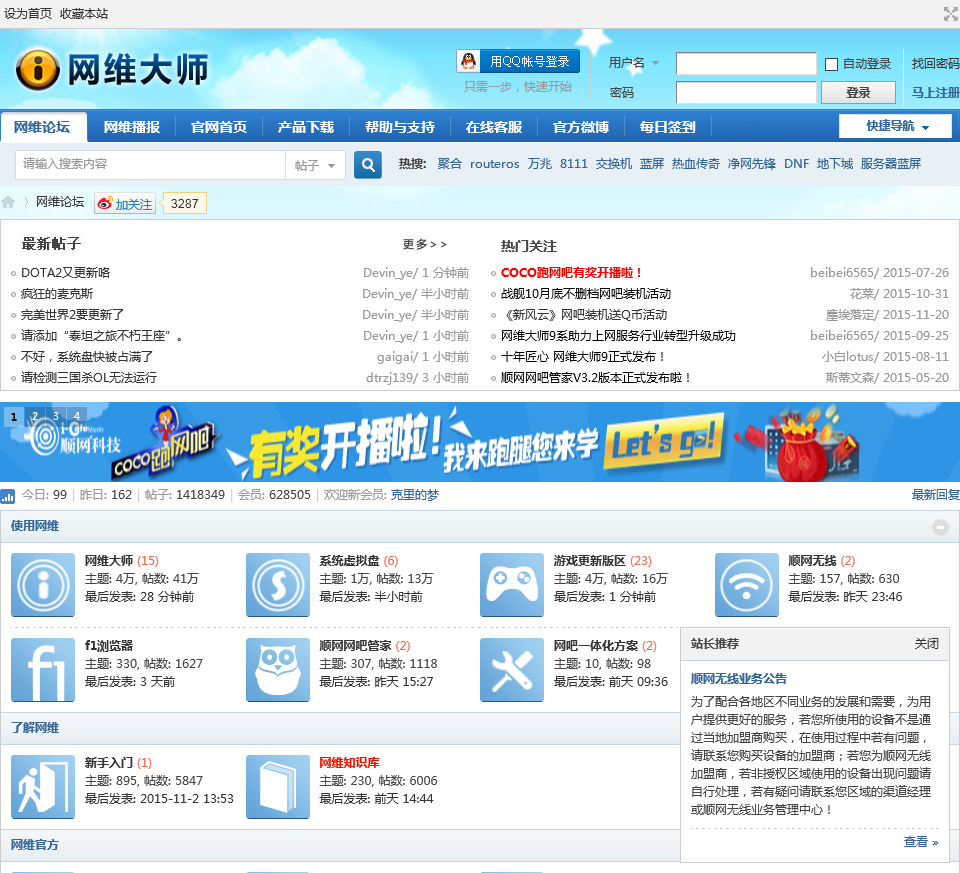Open the 顺网网吧管家 owl icon

click(278, 670)
